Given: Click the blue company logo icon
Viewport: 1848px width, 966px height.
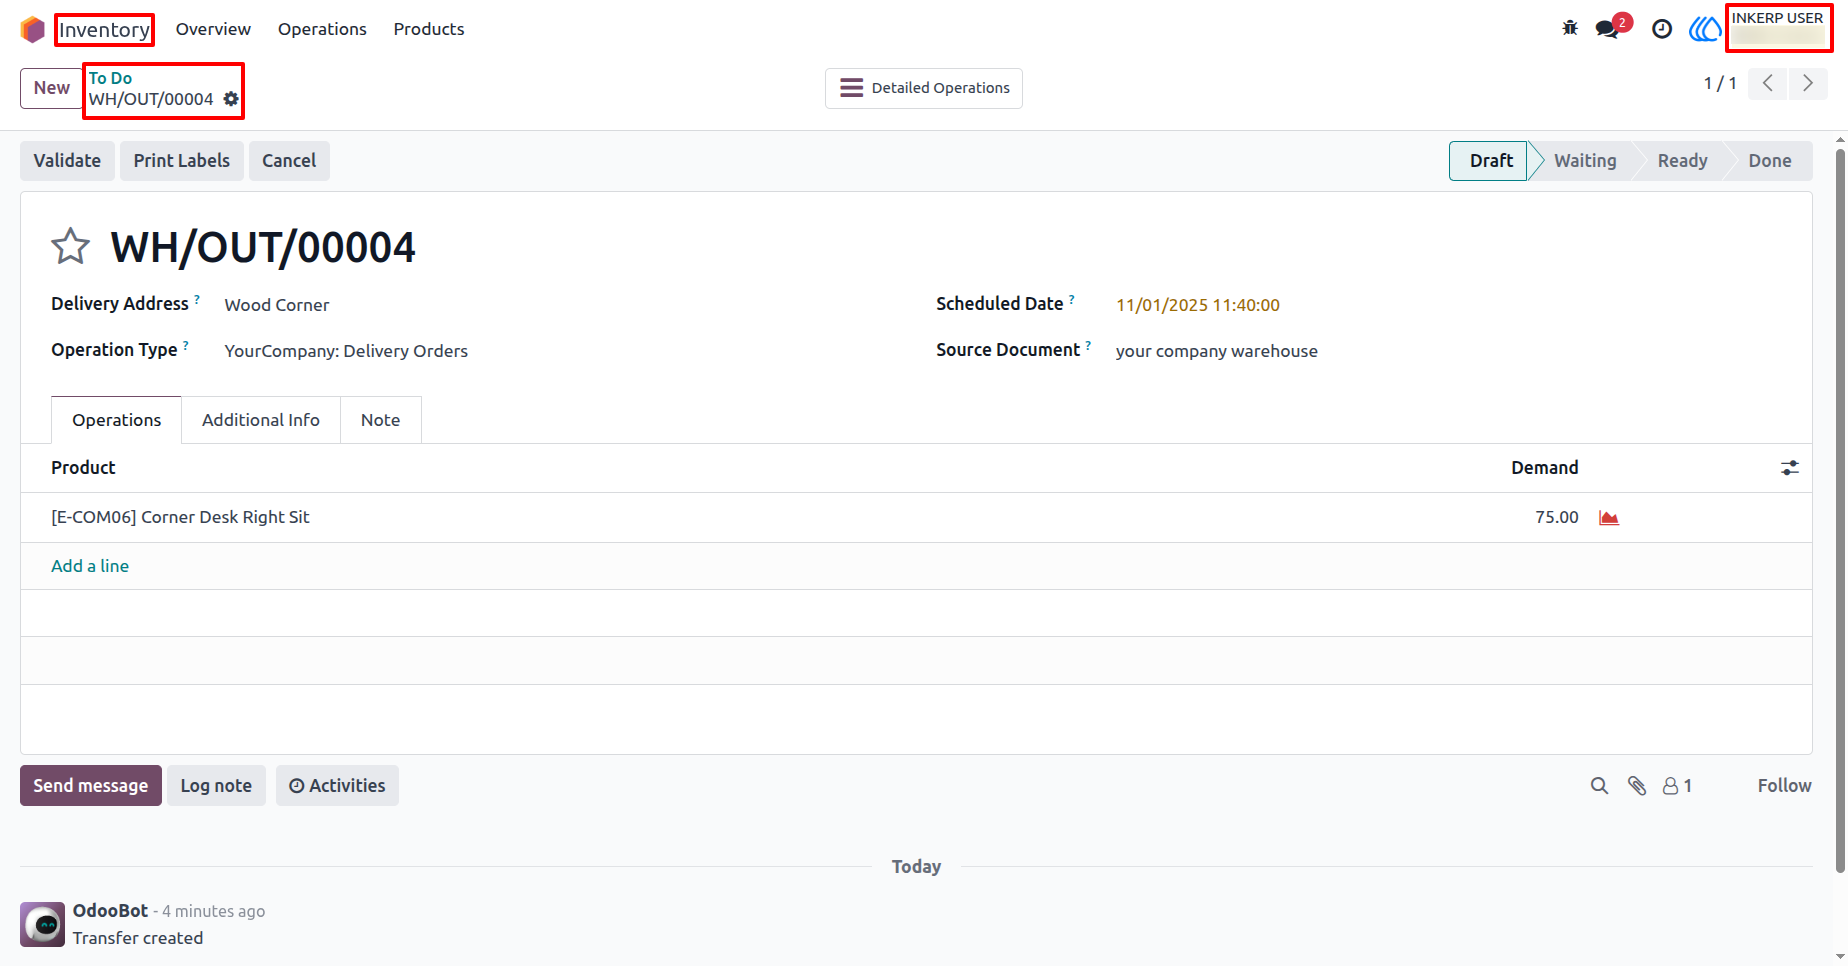Looking at the screenshot, I should click(x=1704, y=29).
